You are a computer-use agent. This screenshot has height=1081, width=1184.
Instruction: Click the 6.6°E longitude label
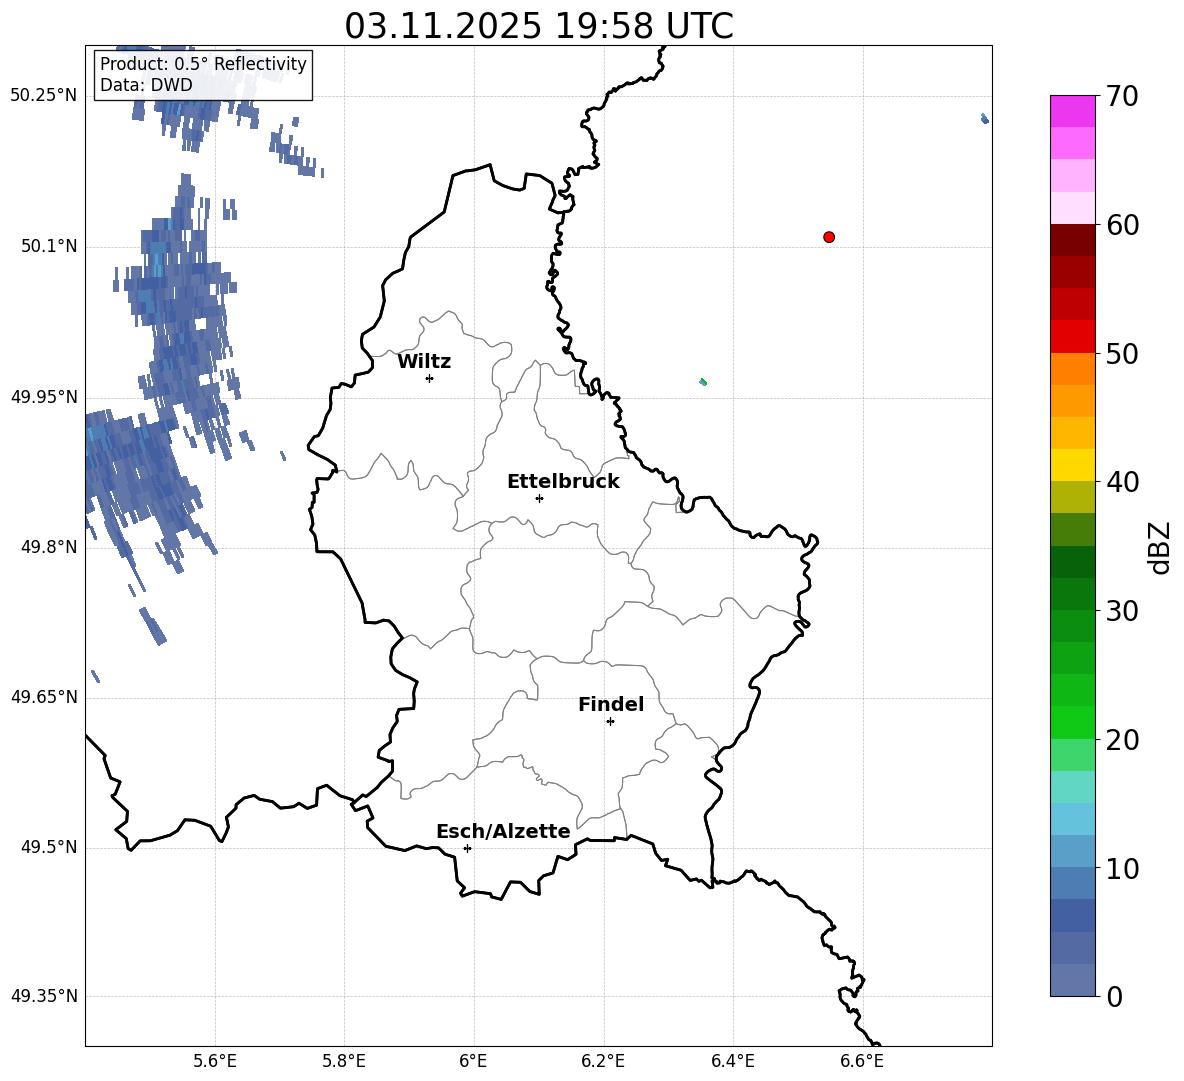point(862,1061)
